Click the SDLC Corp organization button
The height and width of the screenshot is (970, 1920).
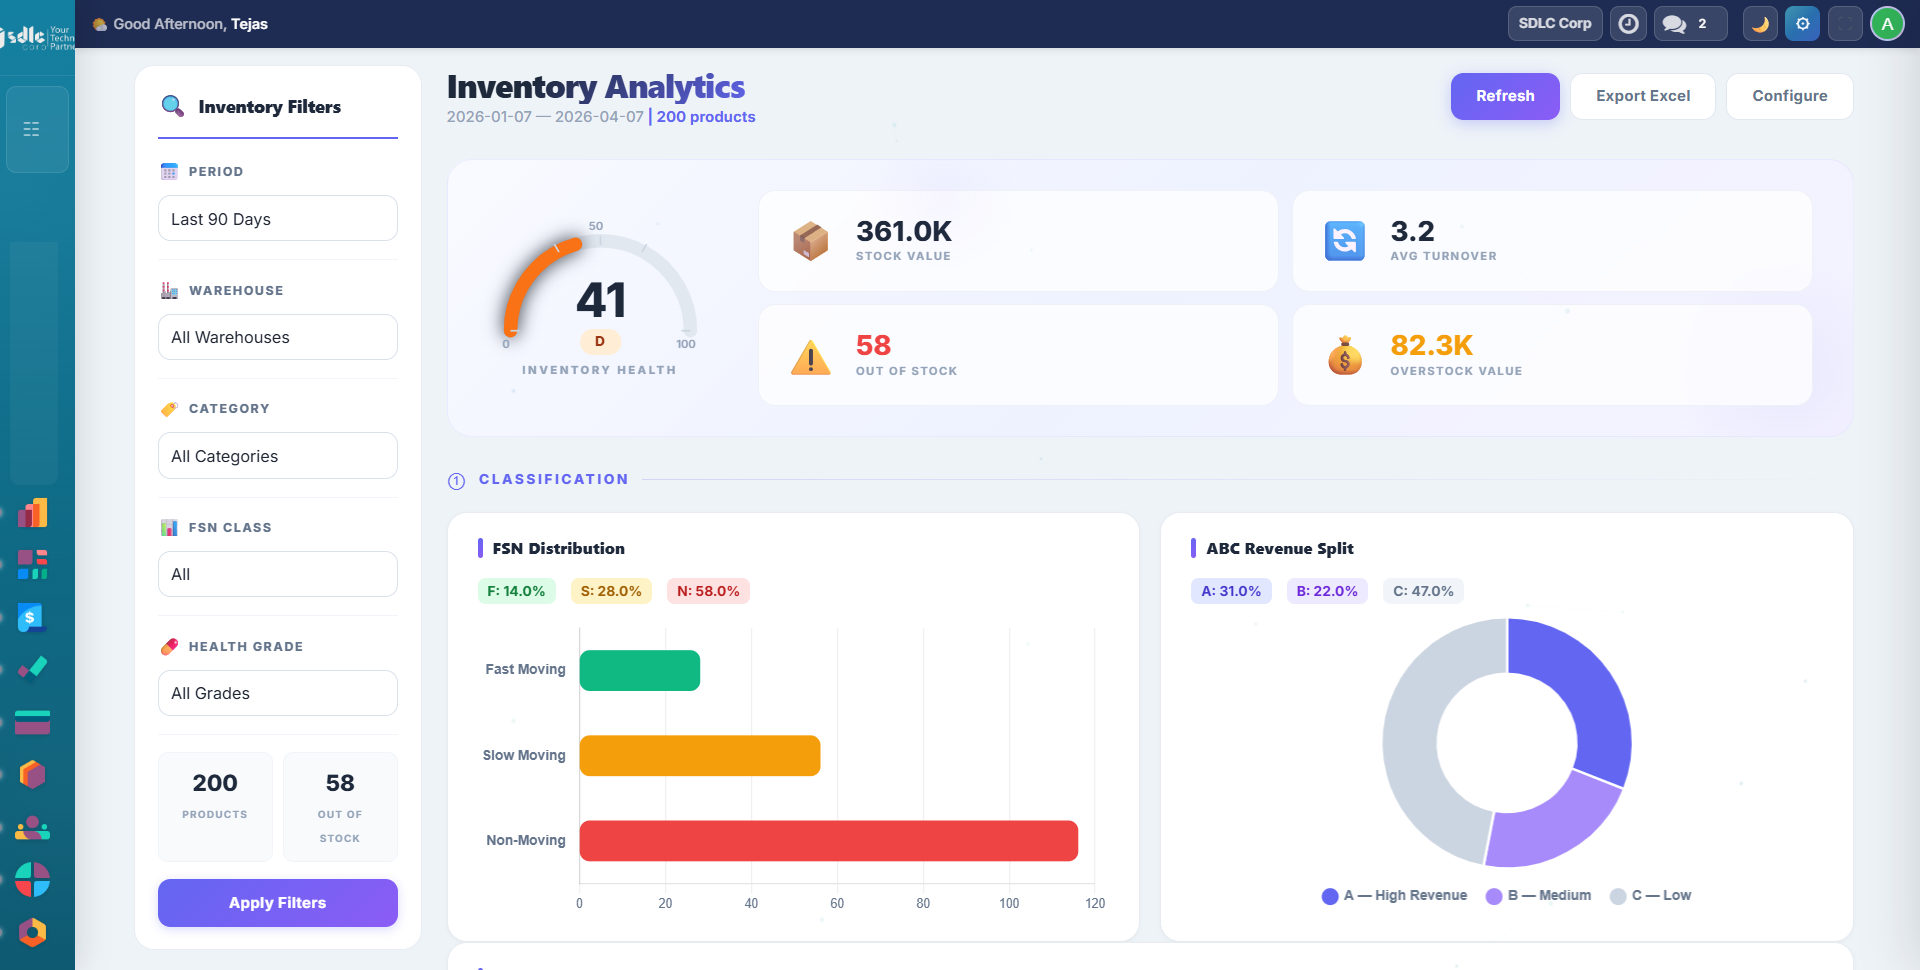[1554, 23]
